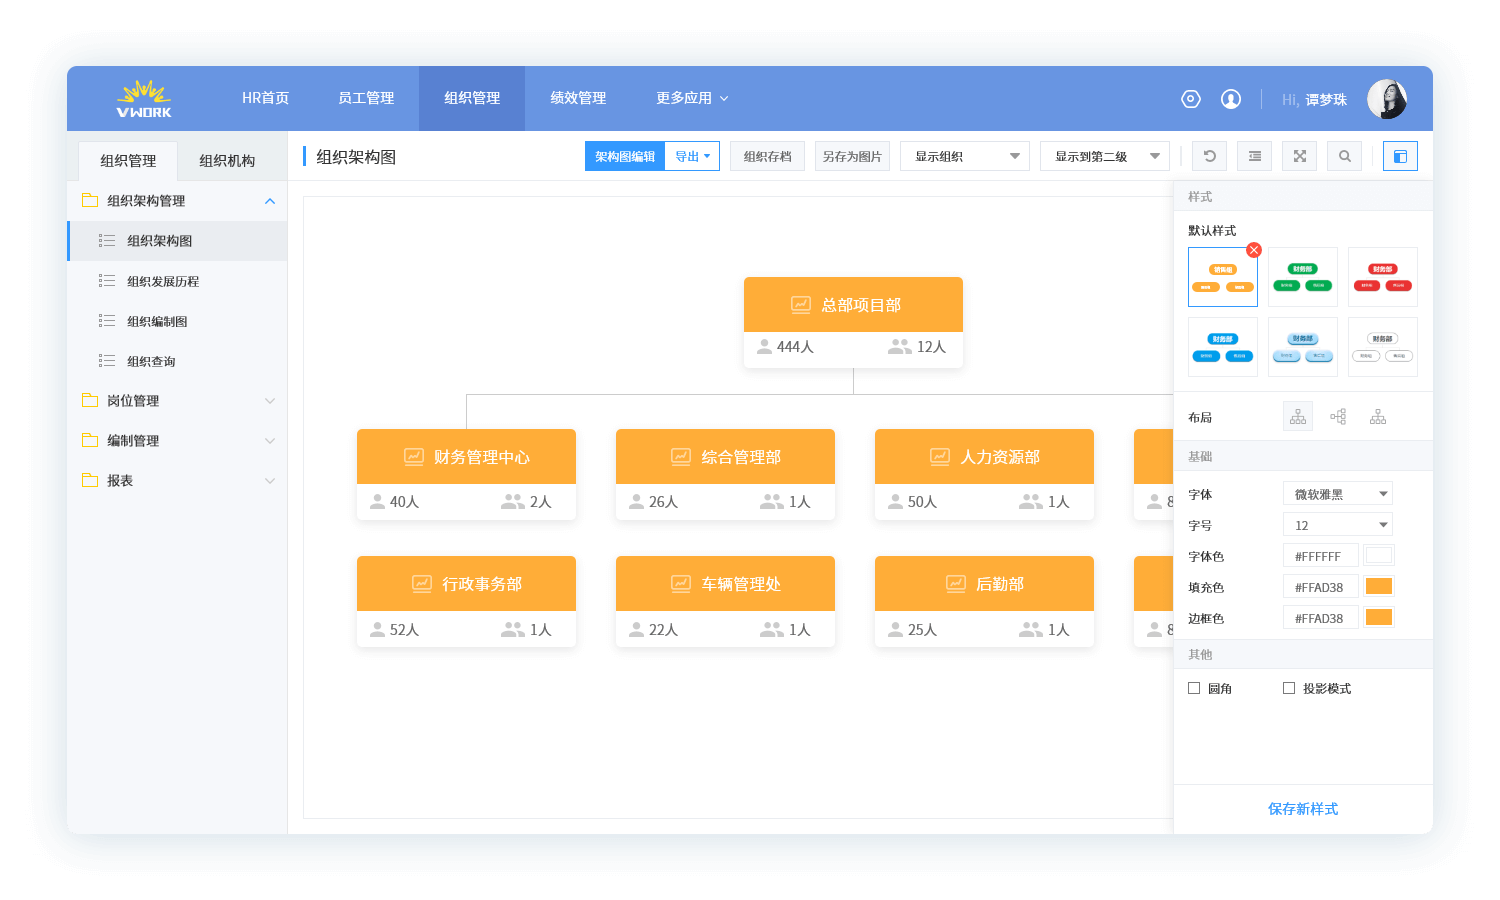This screenshot has width=1500, height=900.
Task: Click the indent list icon in toolbar
Action: 1254,156
